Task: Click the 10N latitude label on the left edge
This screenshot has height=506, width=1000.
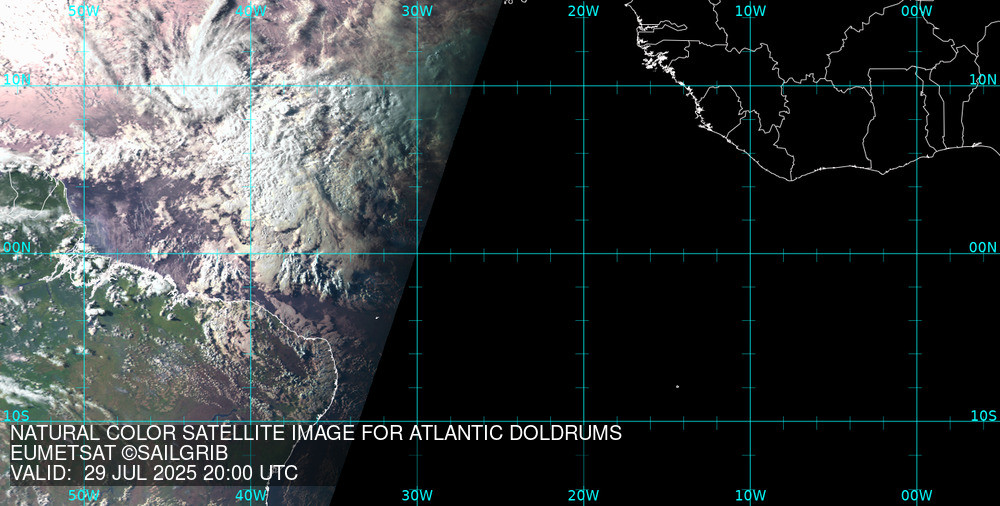Action: 17,79
